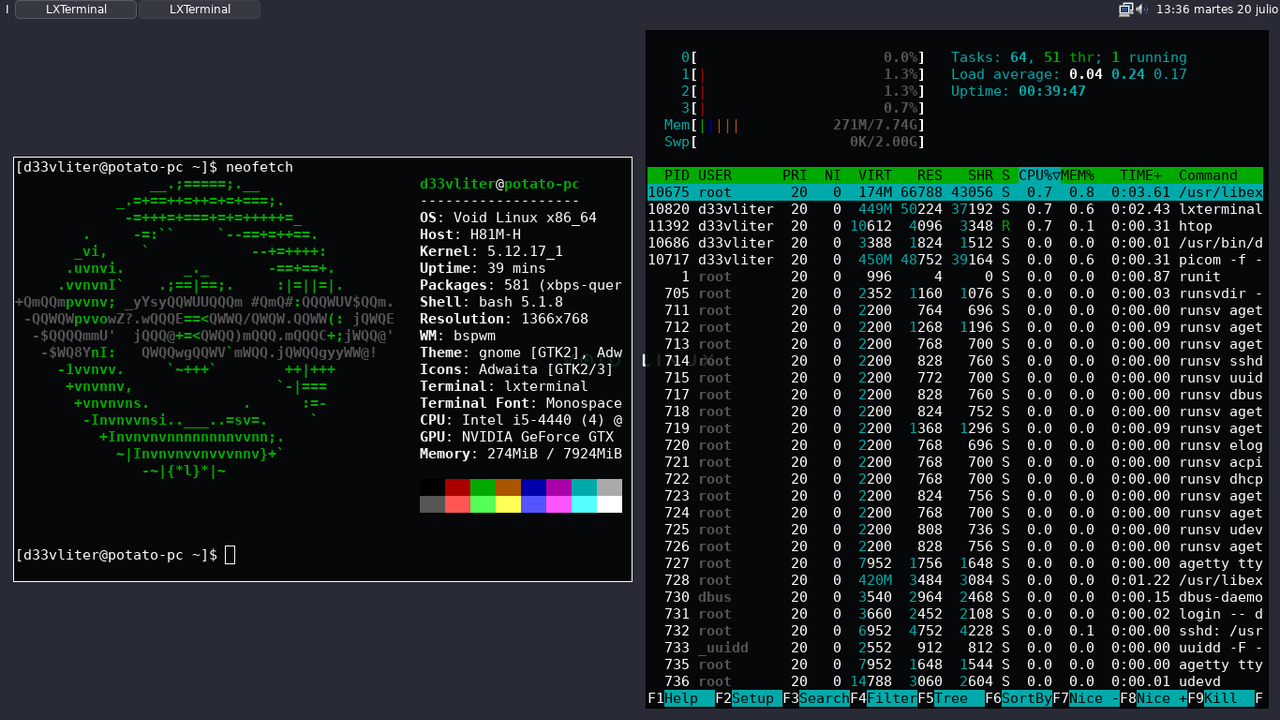This screenshot has height=720, width=1280.
Task: Select the dark red color block in neofetch
Action: (457, 487)
